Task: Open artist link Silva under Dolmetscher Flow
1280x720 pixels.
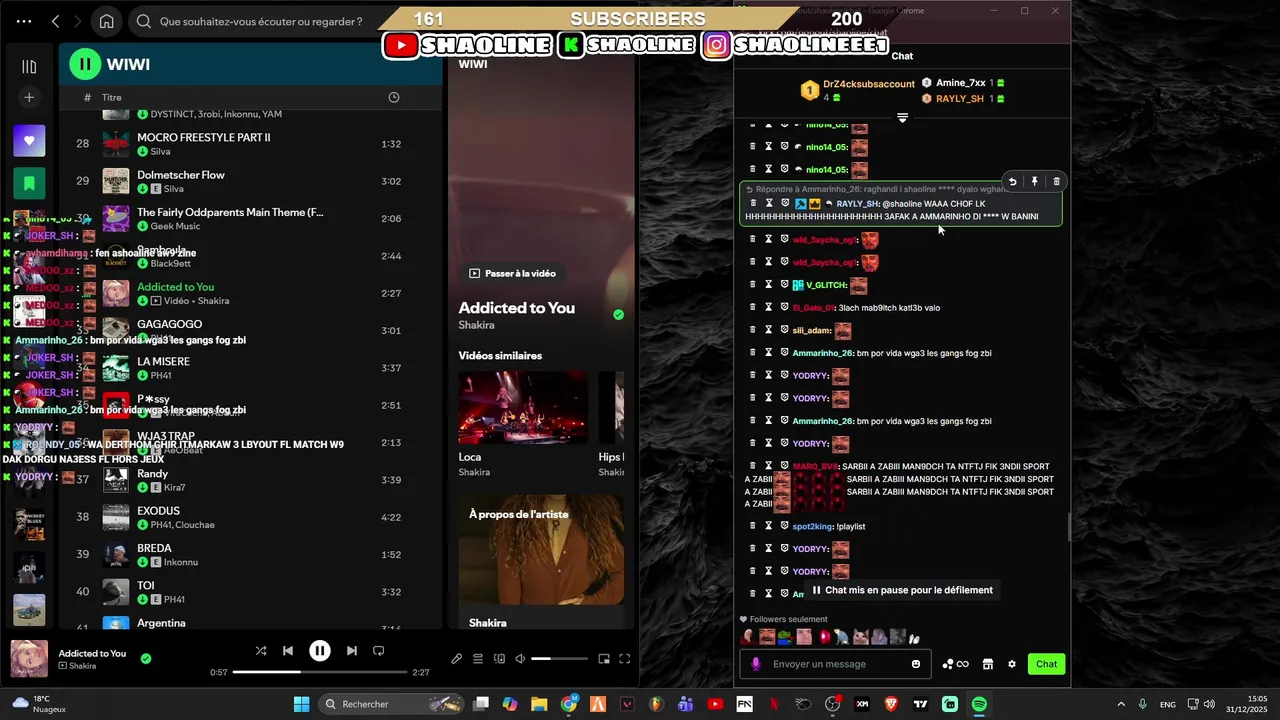Action: (173, 189)
